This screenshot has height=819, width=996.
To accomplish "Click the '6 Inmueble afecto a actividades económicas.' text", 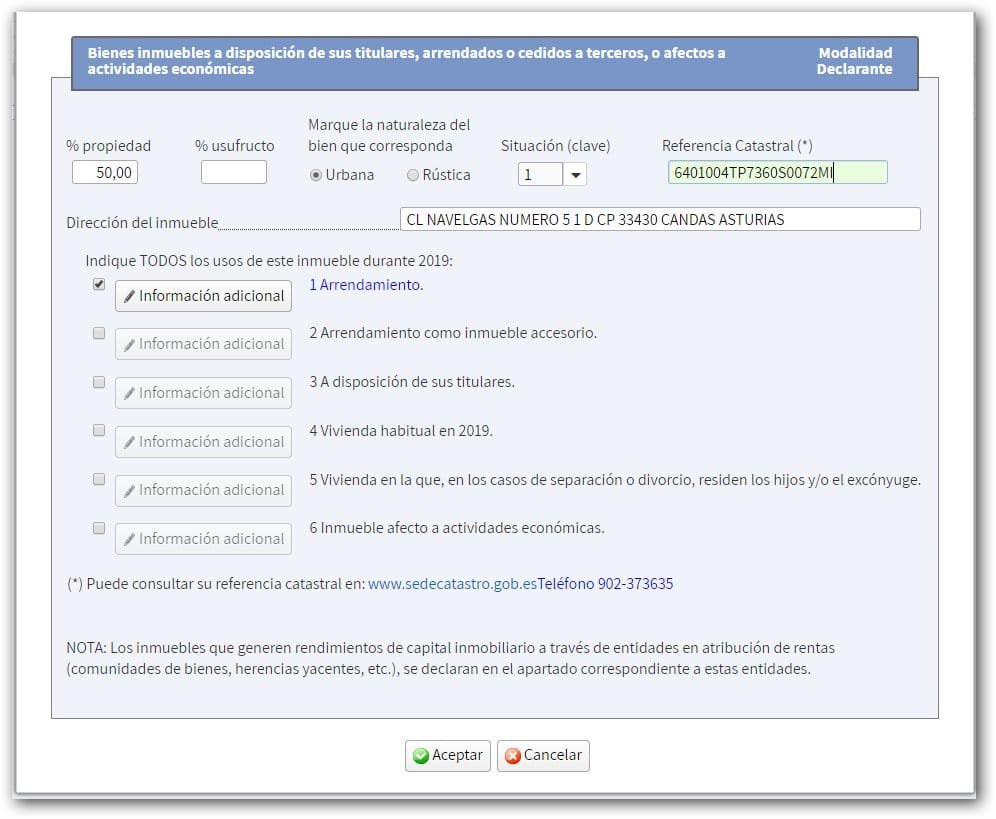I will click(x=457, y=528).
